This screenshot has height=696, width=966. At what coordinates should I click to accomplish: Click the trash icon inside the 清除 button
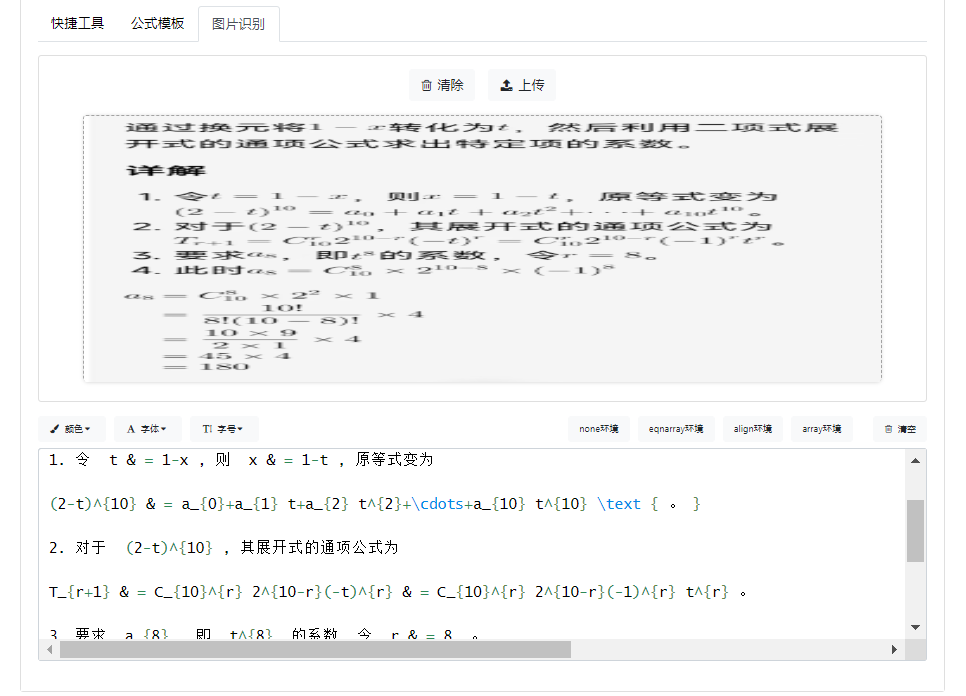424,85
